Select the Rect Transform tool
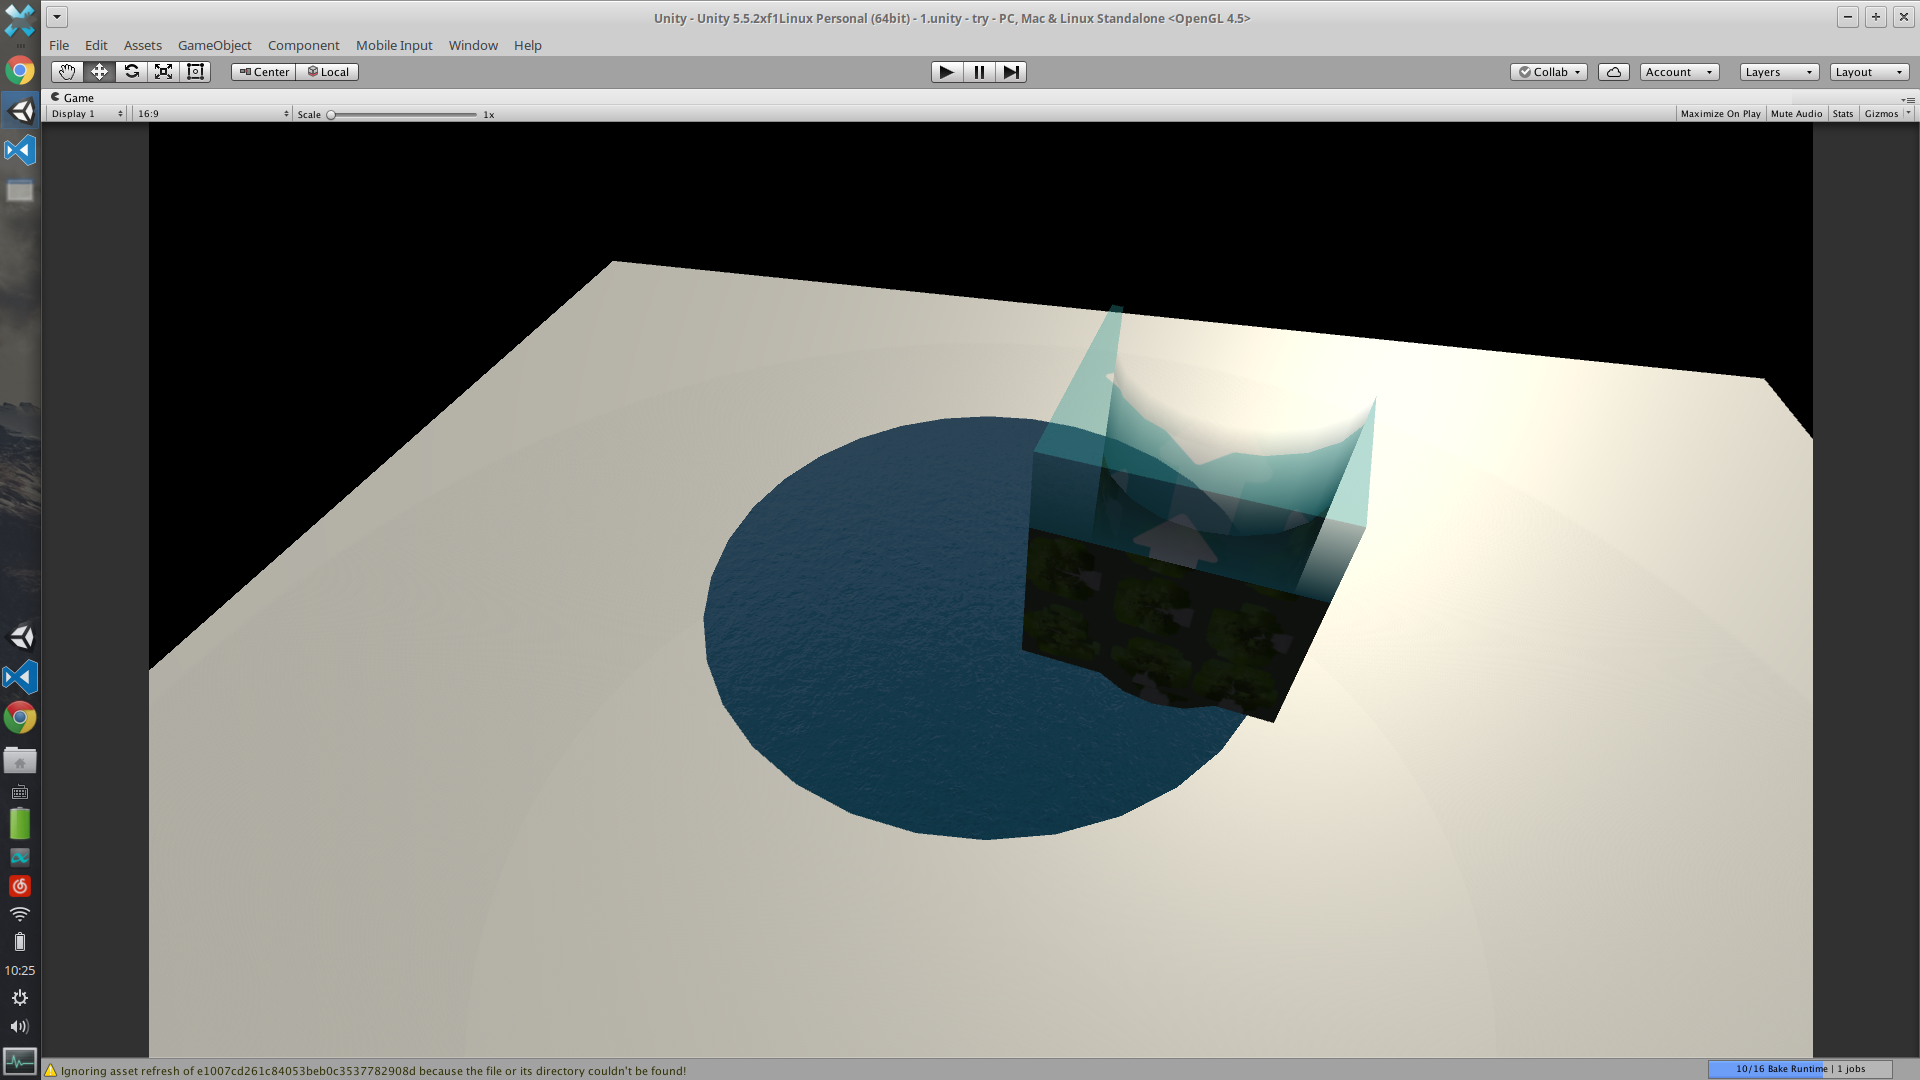The height and width of the screenshot is (1080, 1920). pyautogui.click(x=195, y=72)
